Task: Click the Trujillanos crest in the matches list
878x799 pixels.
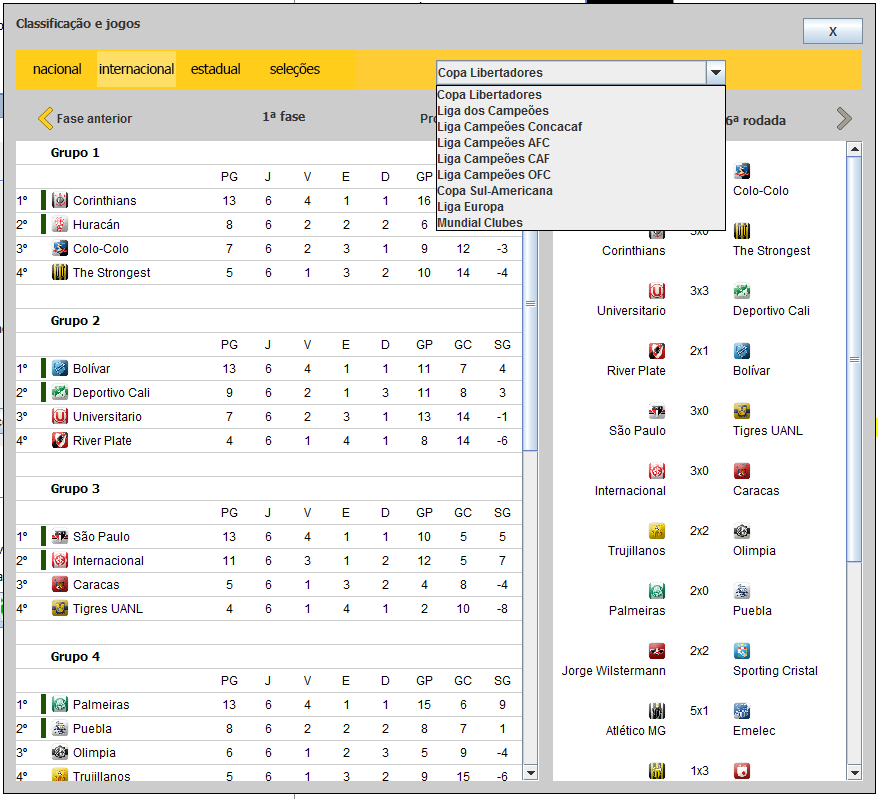Action: coord(657,530)
